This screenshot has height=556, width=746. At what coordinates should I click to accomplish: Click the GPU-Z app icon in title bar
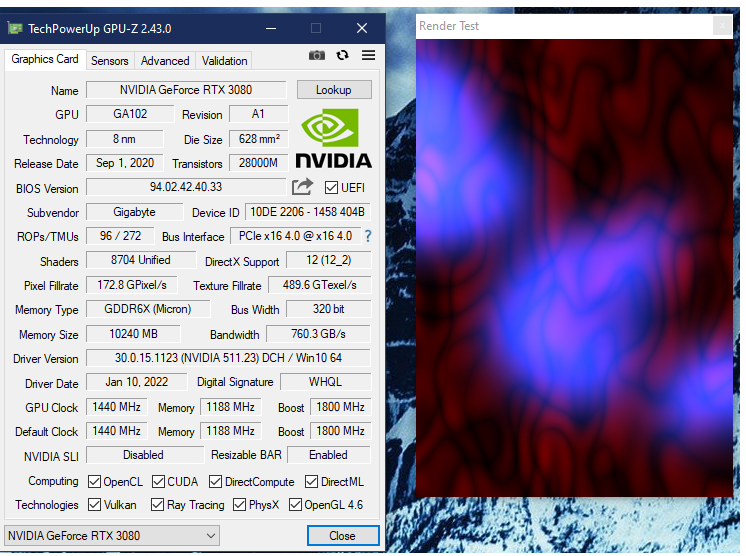(15, 29)
